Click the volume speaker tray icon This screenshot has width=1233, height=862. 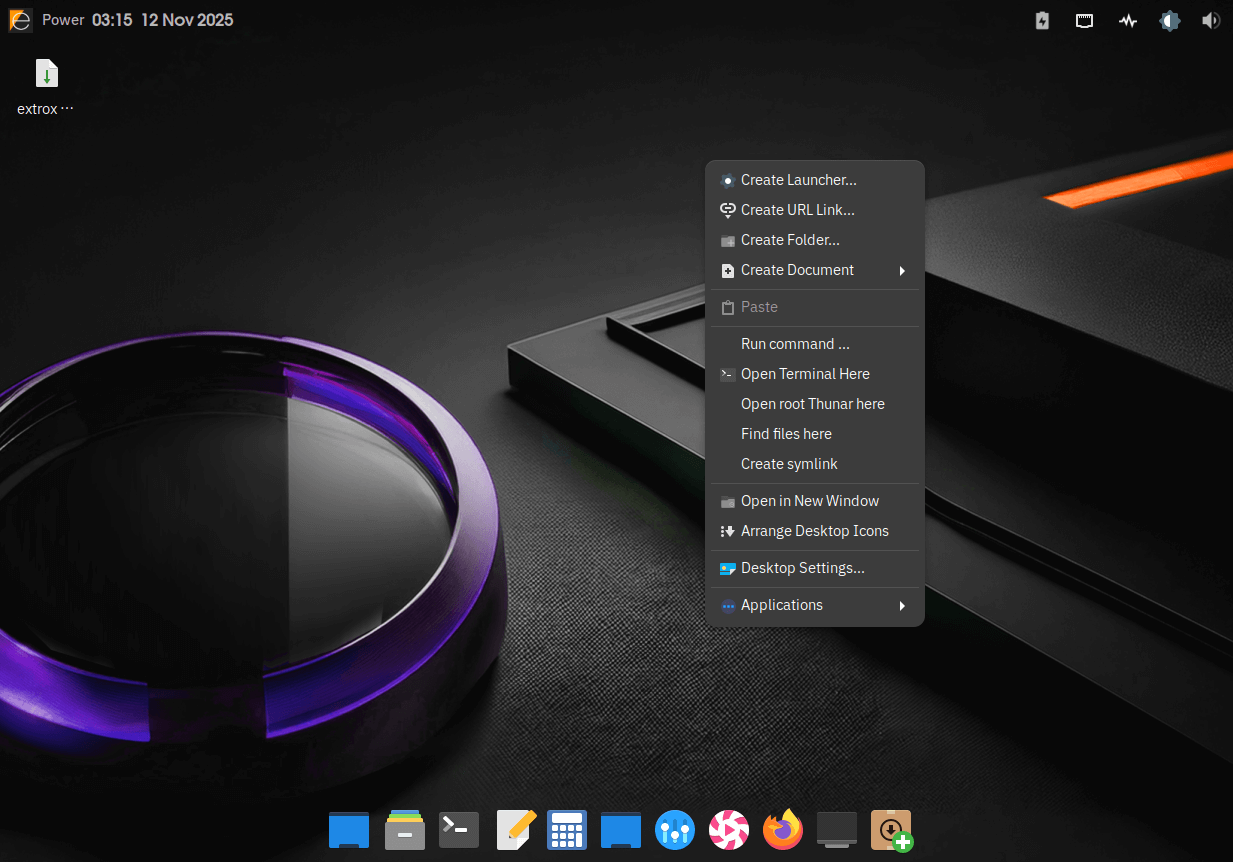pos(1211,20)
